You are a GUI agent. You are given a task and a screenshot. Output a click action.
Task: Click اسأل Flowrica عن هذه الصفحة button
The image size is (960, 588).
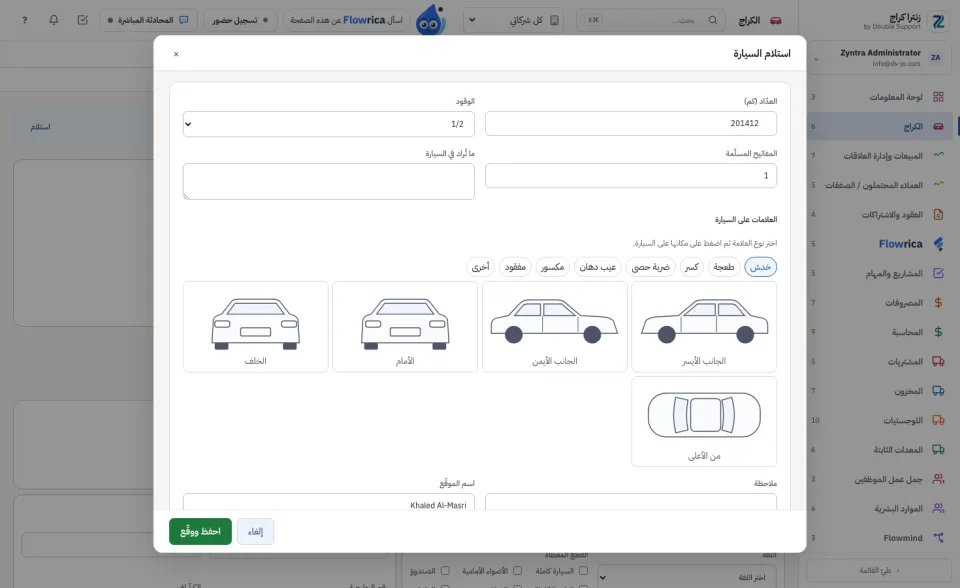(x=347, y=20)
